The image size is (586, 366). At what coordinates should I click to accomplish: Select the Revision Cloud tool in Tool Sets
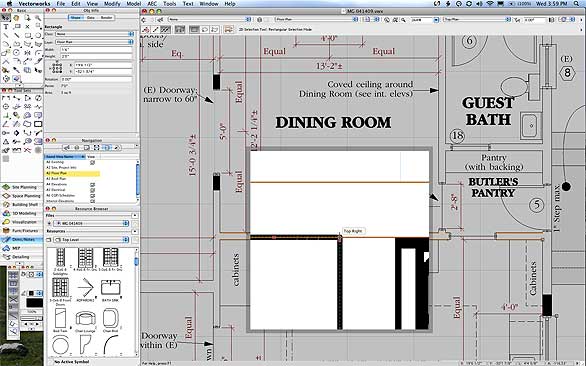tap(27, 124)
